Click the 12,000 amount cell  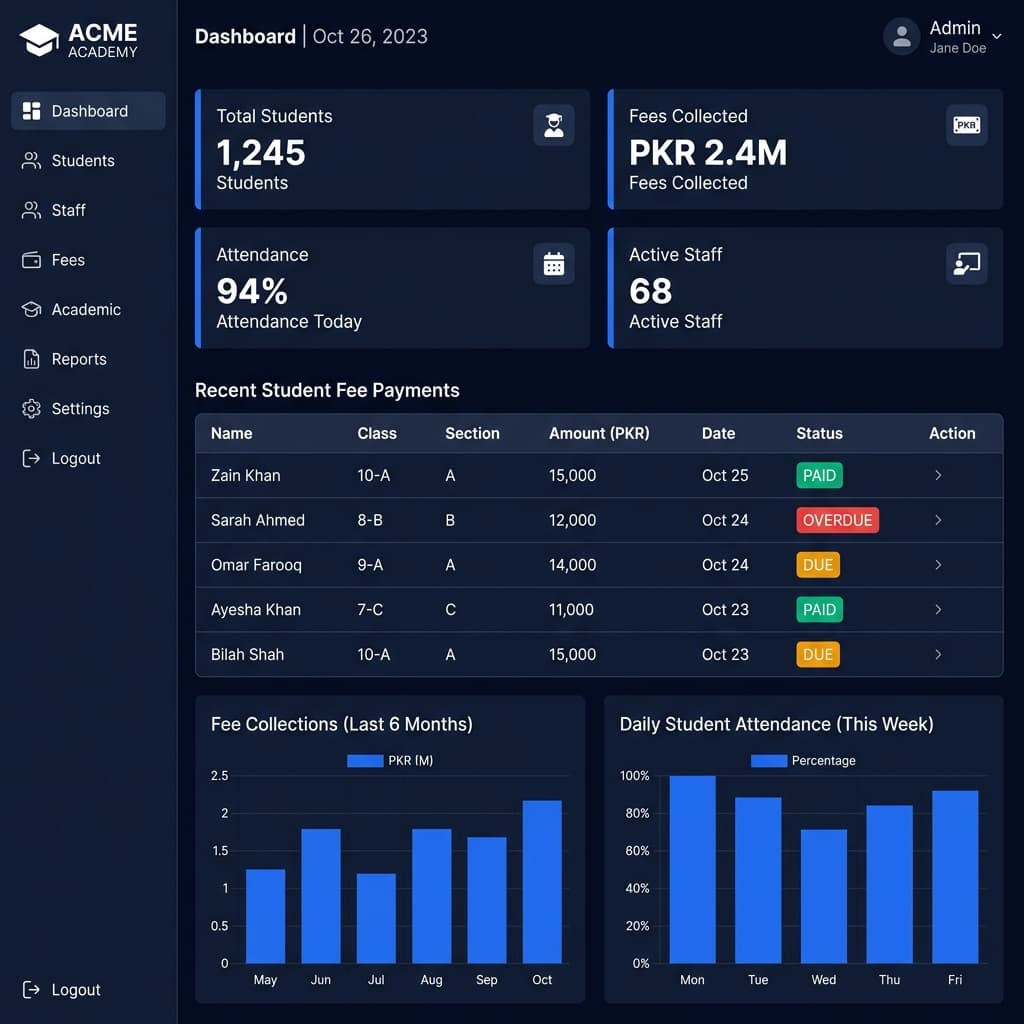point(572,520)
